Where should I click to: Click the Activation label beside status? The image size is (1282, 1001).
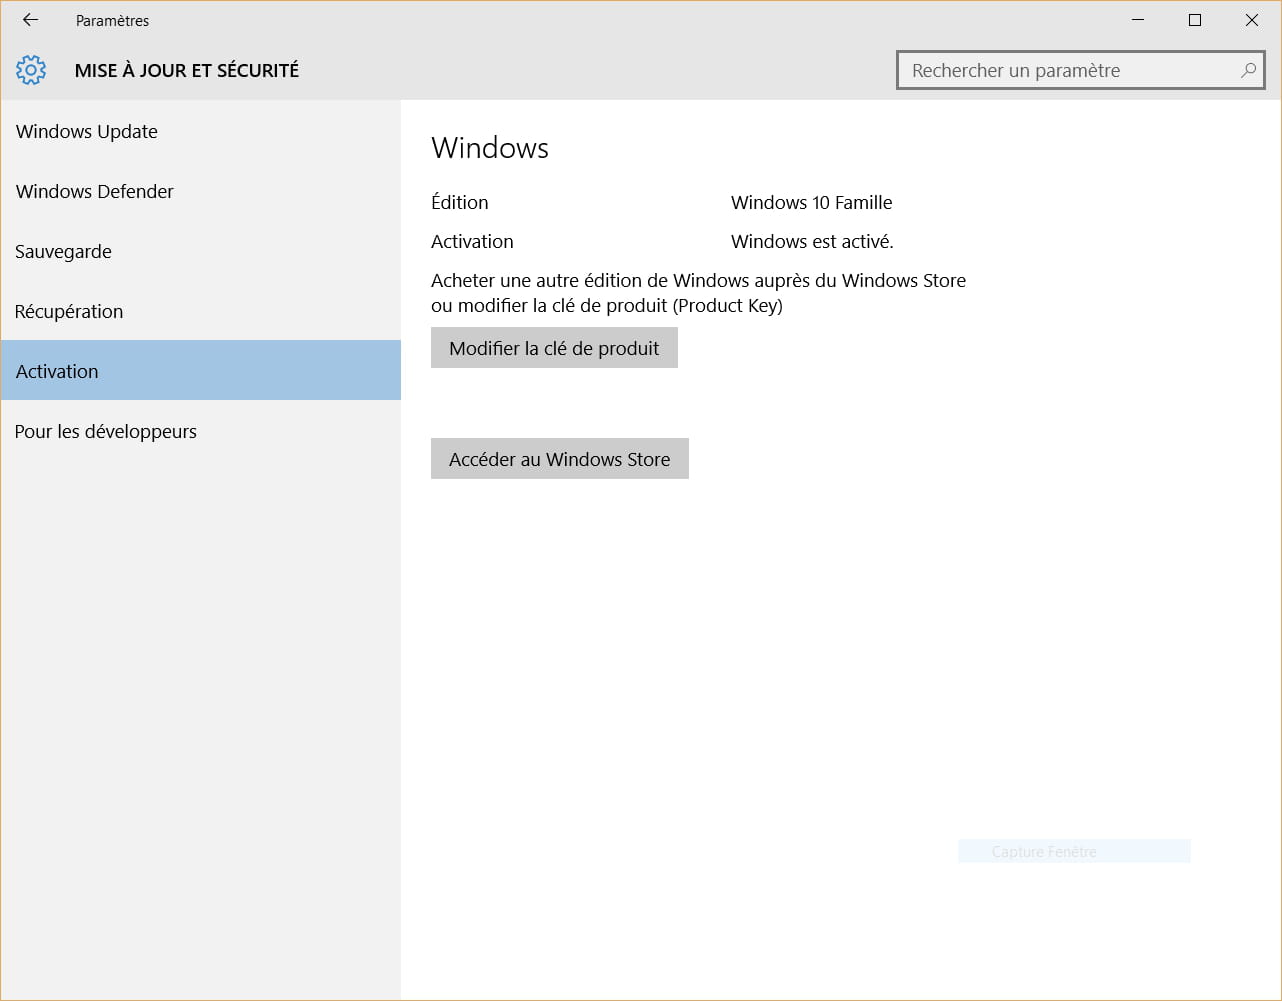472,241
